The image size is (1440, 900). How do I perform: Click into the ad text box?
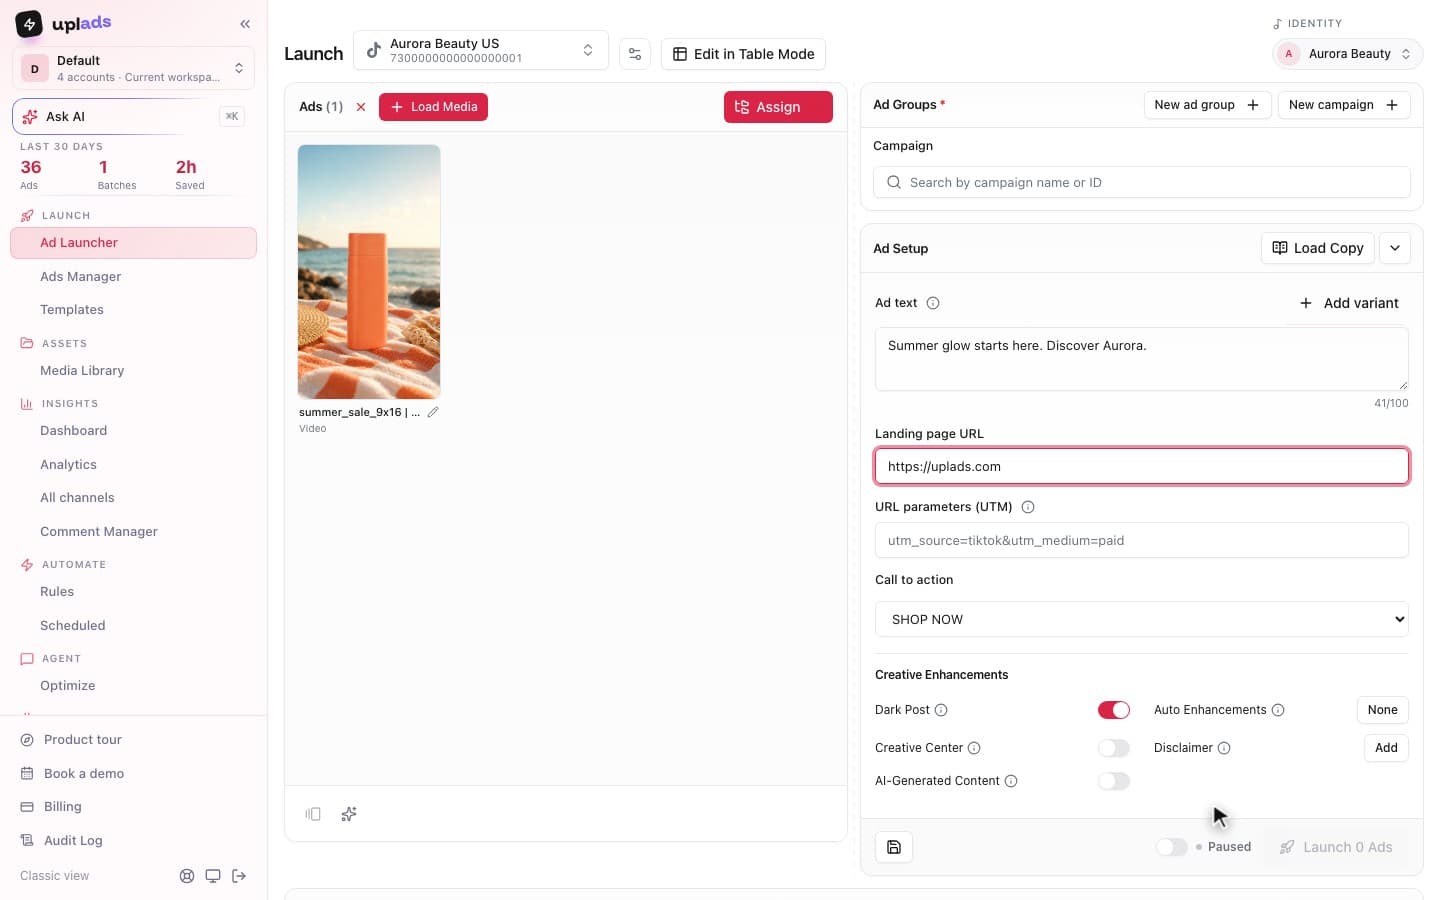click(1142, 359)
